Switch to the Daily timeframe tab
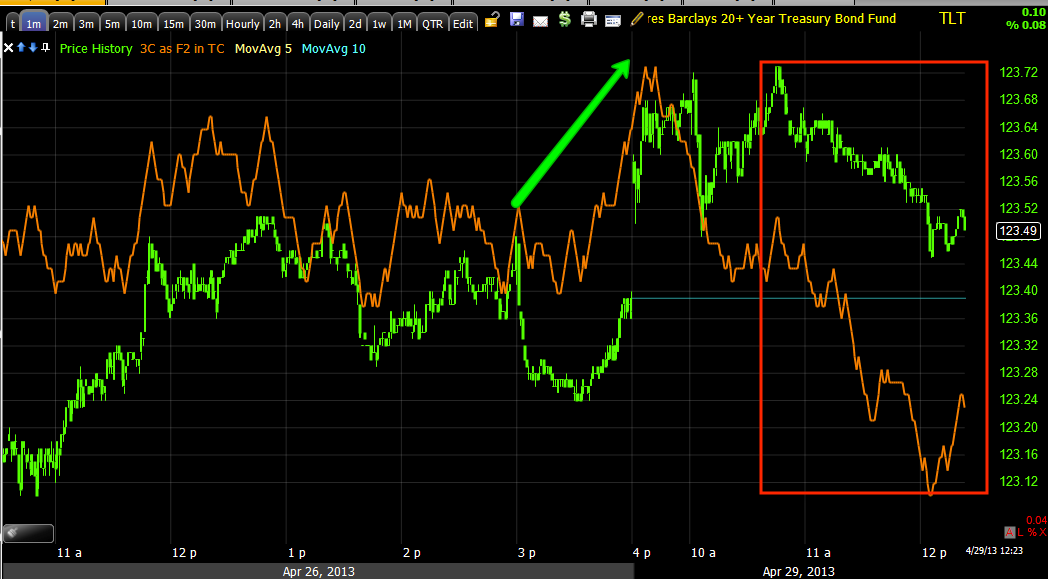The height and width of the screenshot is (579, 1048). click(326, 23)
